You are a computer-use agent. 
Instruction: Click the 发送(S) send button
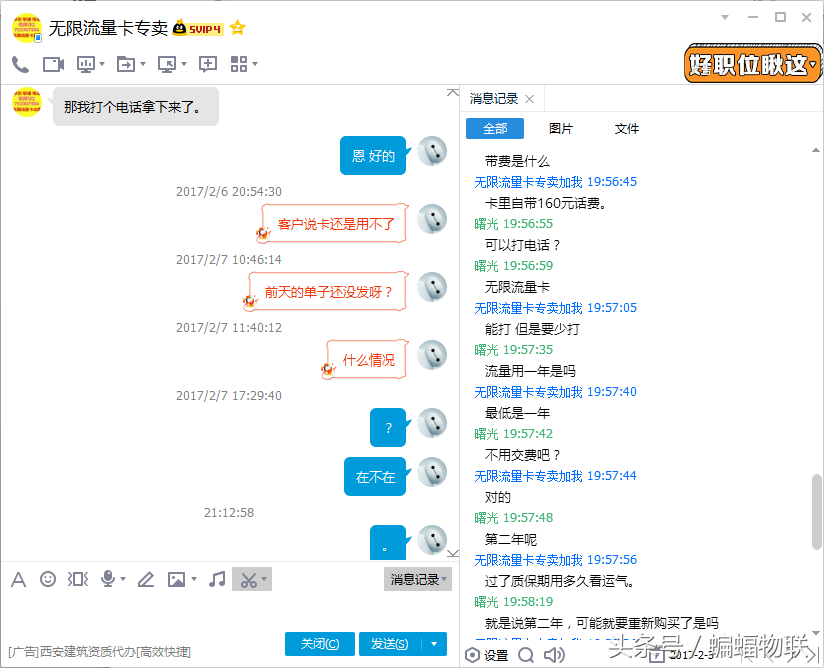tap(391, 643)
